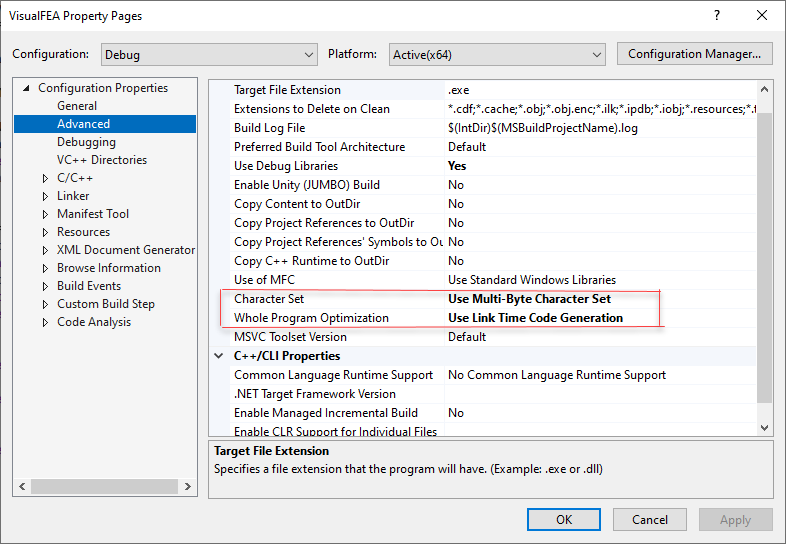Expand the XML Document Generator arrow
Viewport: 786px width, 544px height.
(45, 251)
